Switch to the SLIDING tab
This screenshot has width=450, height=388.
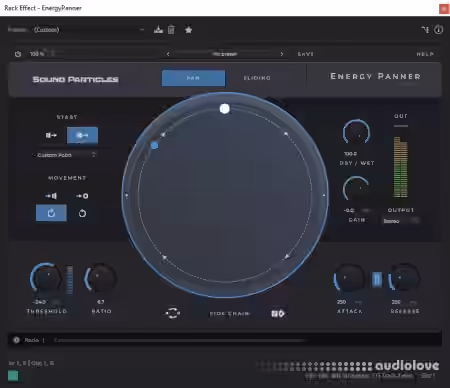[x=257, y=78]
